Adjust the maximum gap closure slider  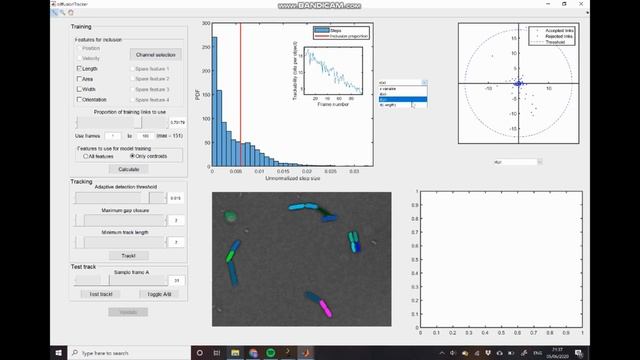[x=121, y=220]
